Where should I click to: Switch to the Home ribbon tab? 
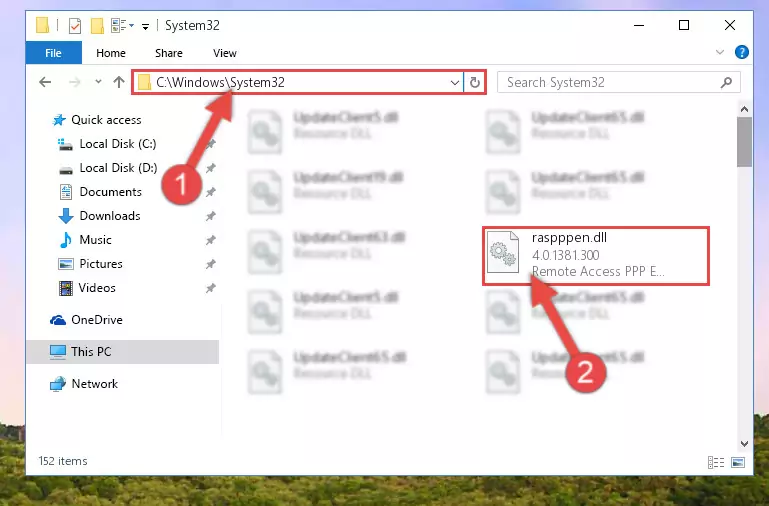(111, 53)
